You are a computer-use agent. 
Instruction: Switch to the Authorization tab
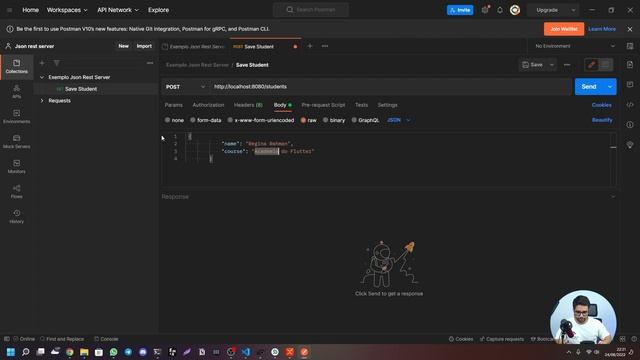coord(208,105)
